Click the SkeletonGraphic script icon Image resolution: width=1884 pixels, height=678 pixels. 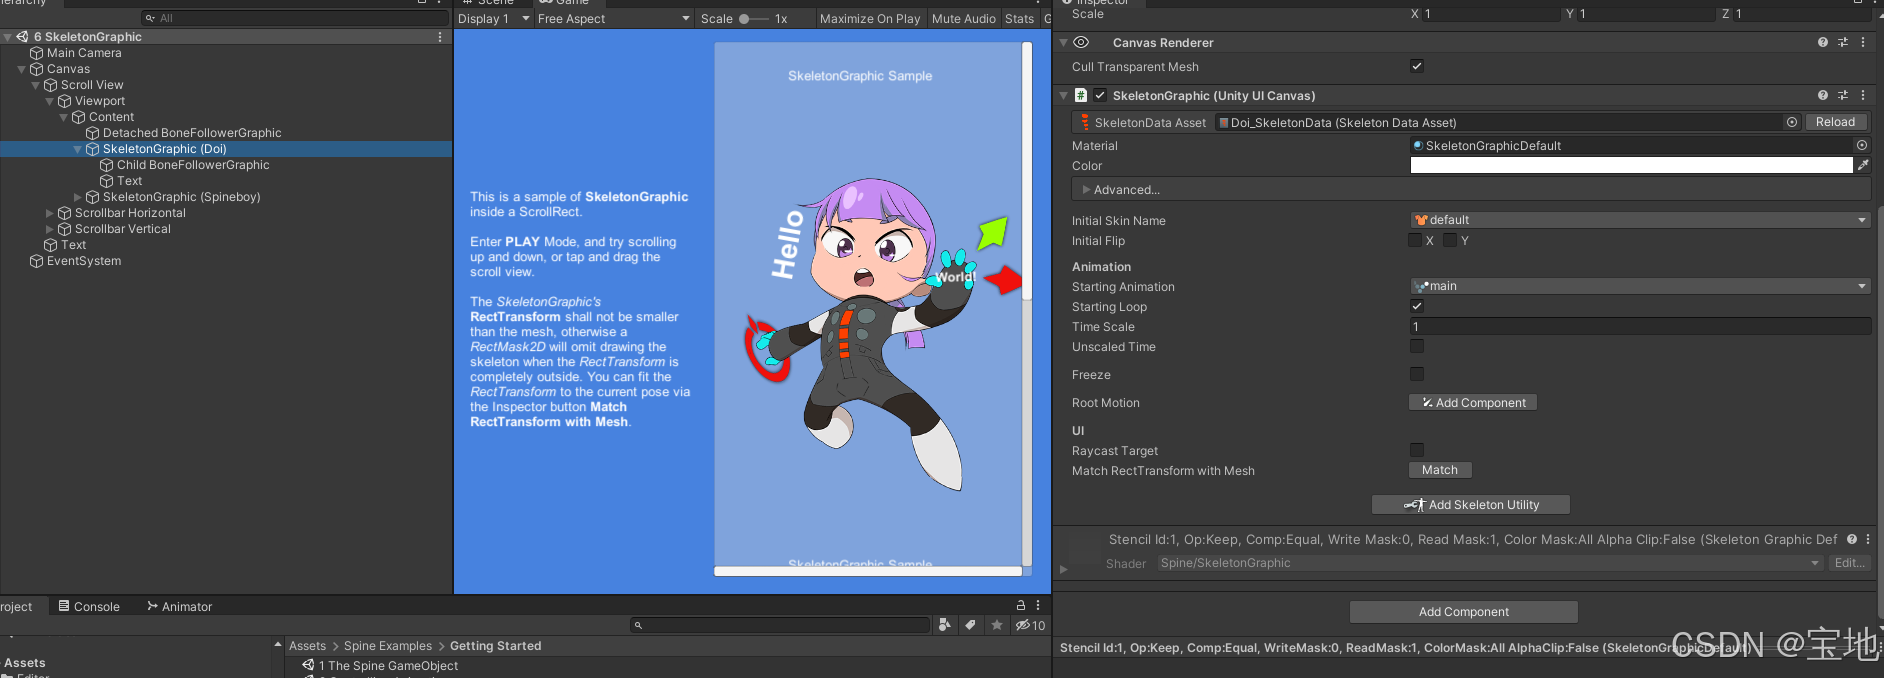point(1081,95)
